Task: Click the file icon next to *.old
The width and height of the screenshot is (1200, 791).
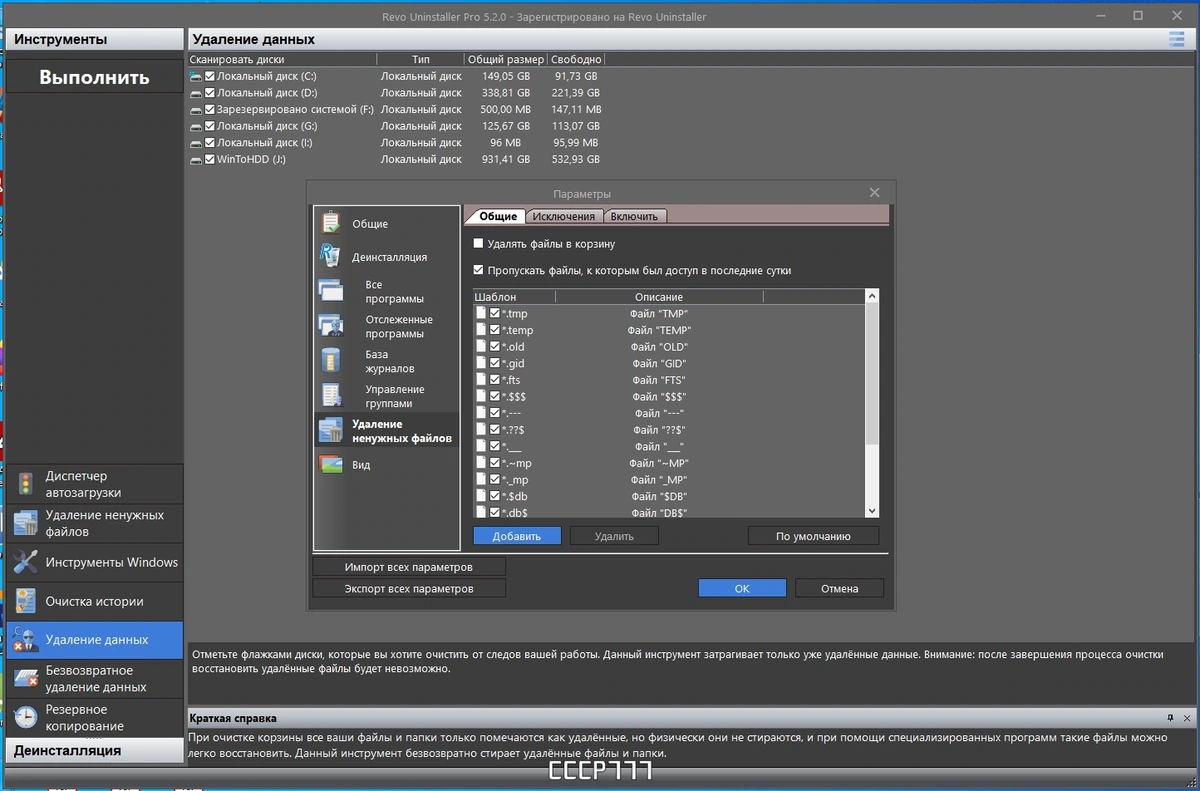Action: [481, 347]
